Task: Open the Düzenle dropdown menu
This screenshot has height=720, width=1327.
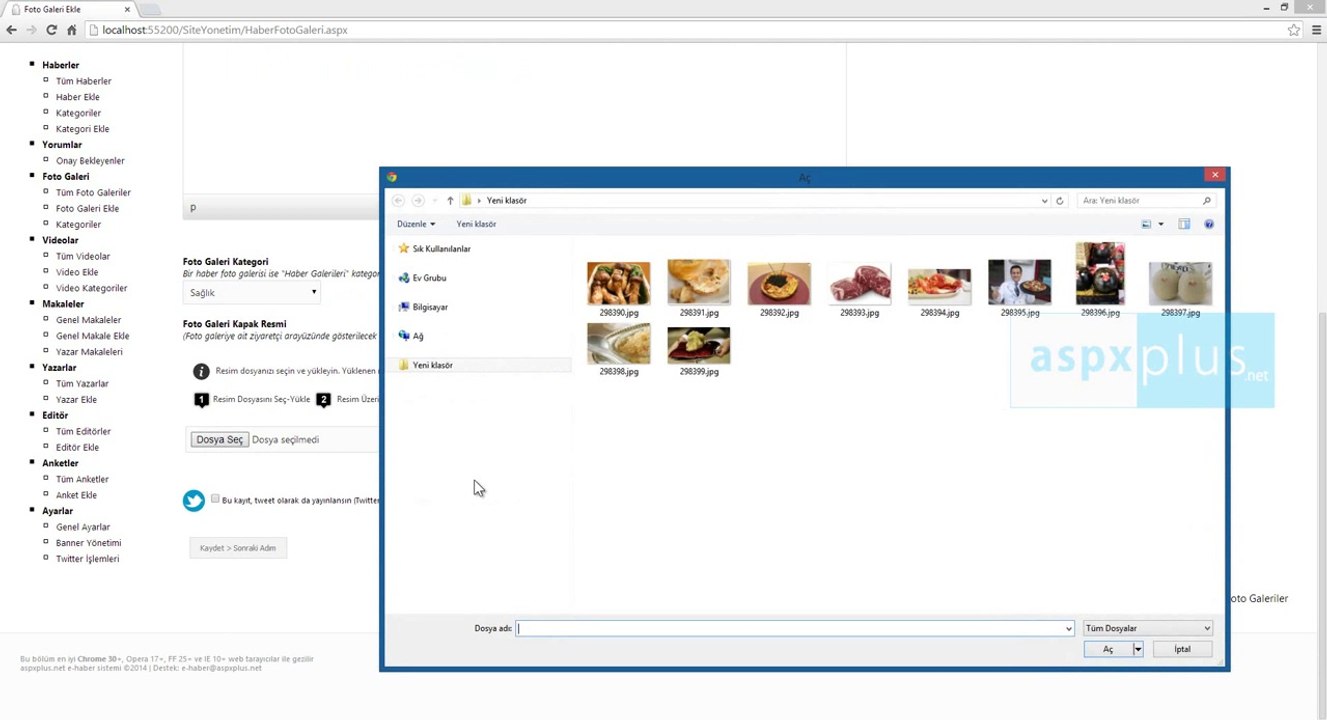Action: point(416,224)
